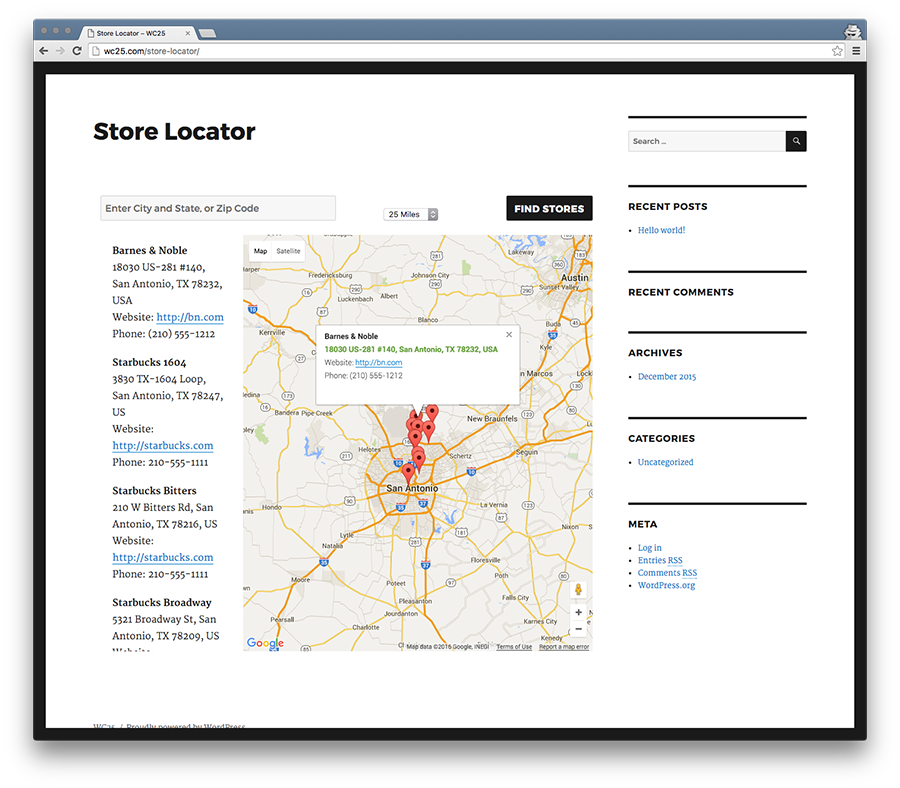This screenshot has height=788, width=900.
Task: Click the Log in link
Action: (x=650, y=548)
